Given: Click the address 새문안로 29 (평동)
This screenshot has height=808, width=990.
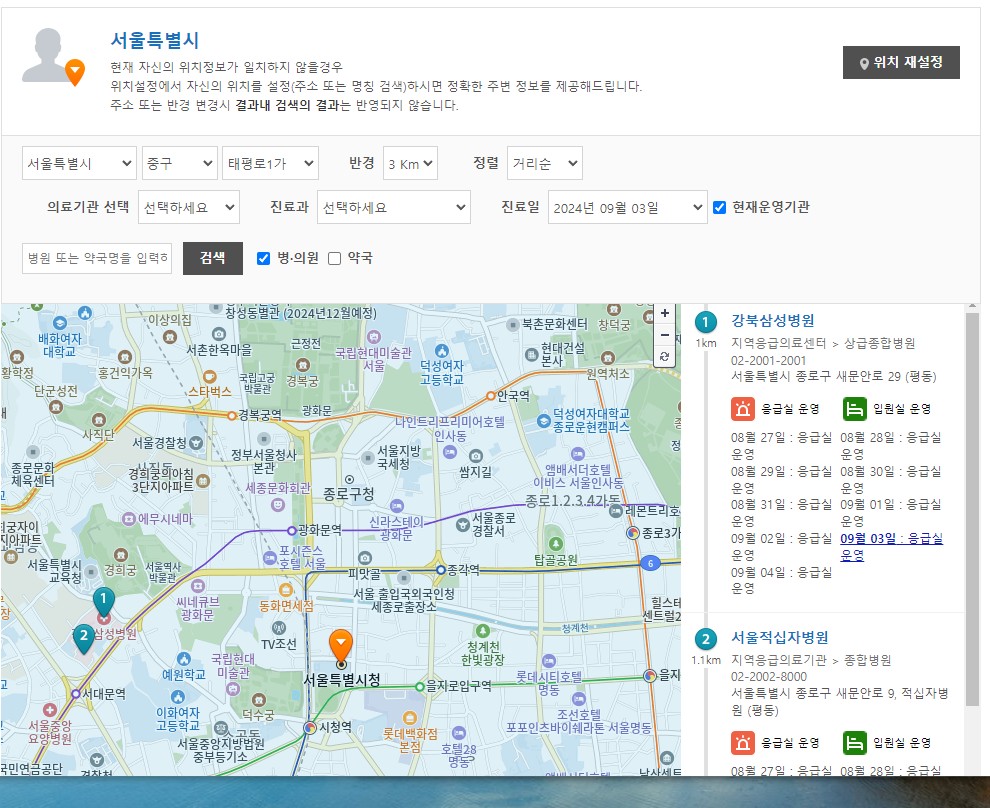Looking at the screenshot, I should pos(833,377).
